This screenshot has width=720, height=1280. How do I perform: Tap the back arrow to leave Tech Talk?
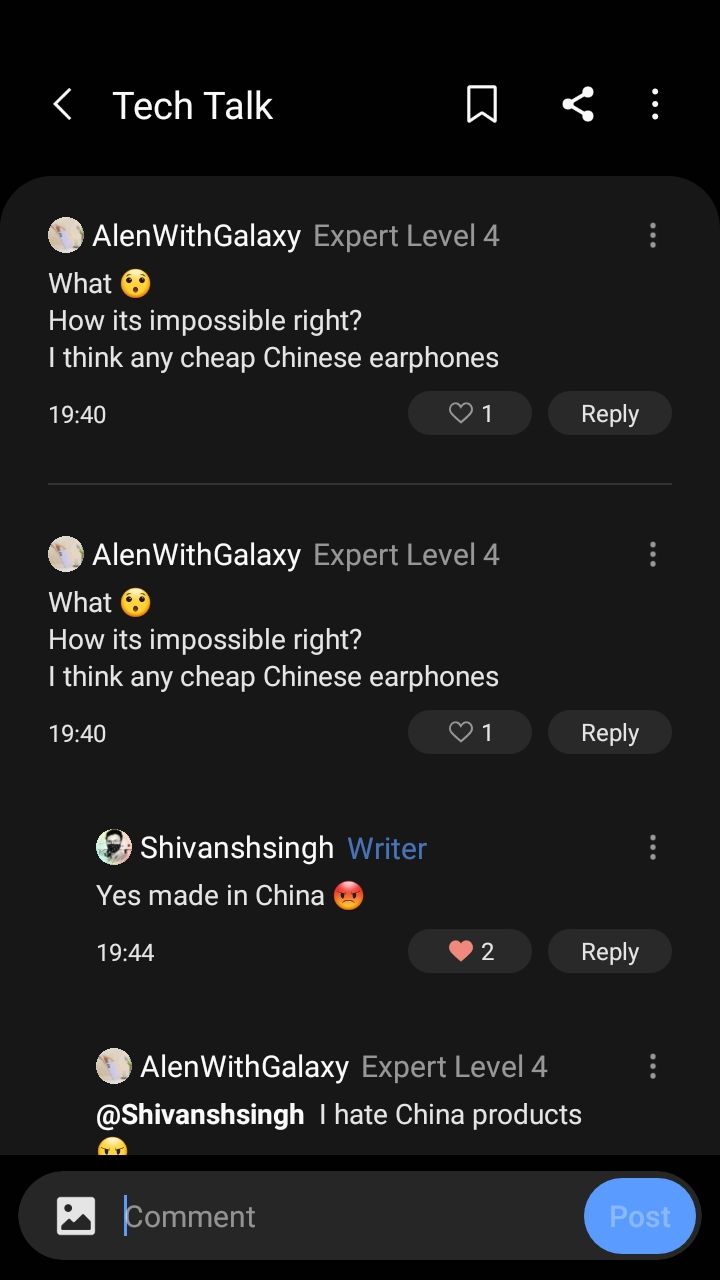point(63,104)
